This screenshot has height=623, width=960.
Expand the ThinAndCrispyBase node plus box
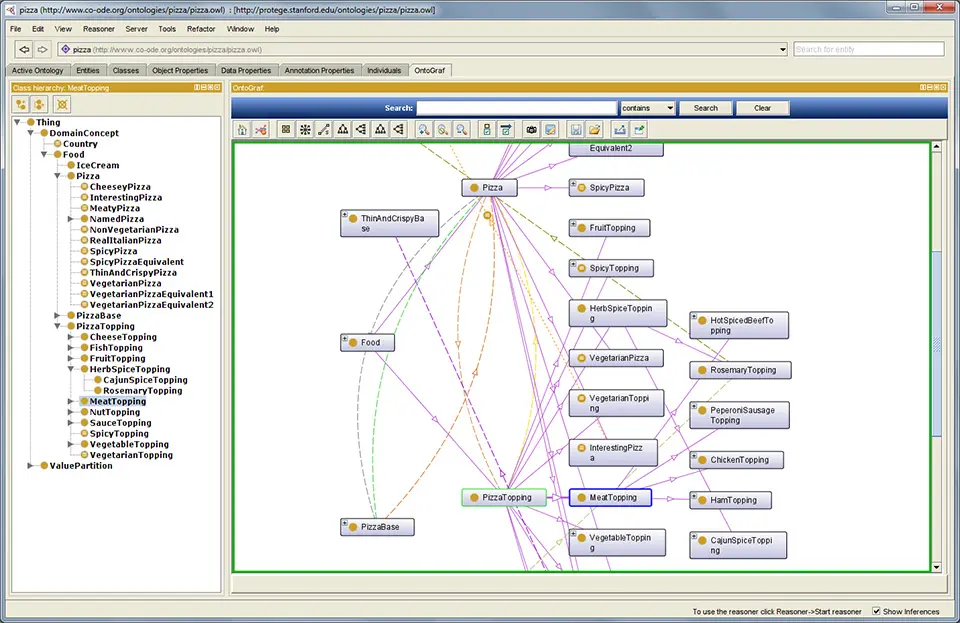pyautogui.click(x=345, y=214)
